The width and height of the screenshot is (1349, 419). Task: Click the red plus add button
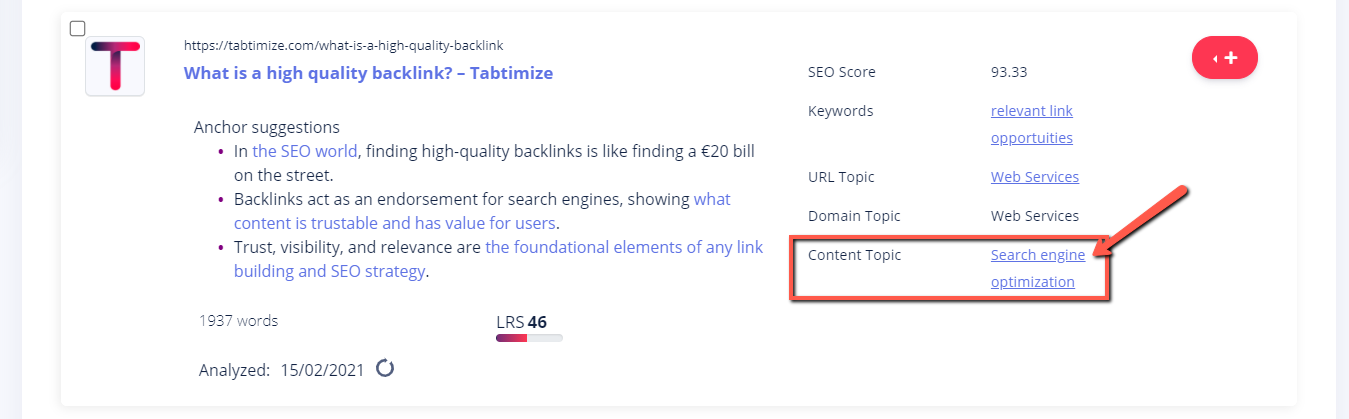(x=1224, y=58)
